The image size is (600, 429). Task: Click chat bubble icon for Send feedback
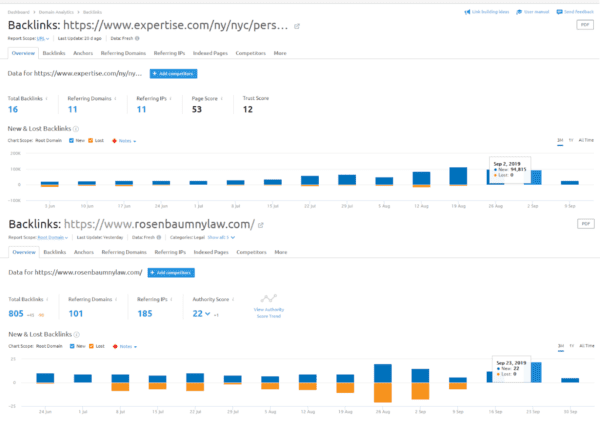coord(559,12)
